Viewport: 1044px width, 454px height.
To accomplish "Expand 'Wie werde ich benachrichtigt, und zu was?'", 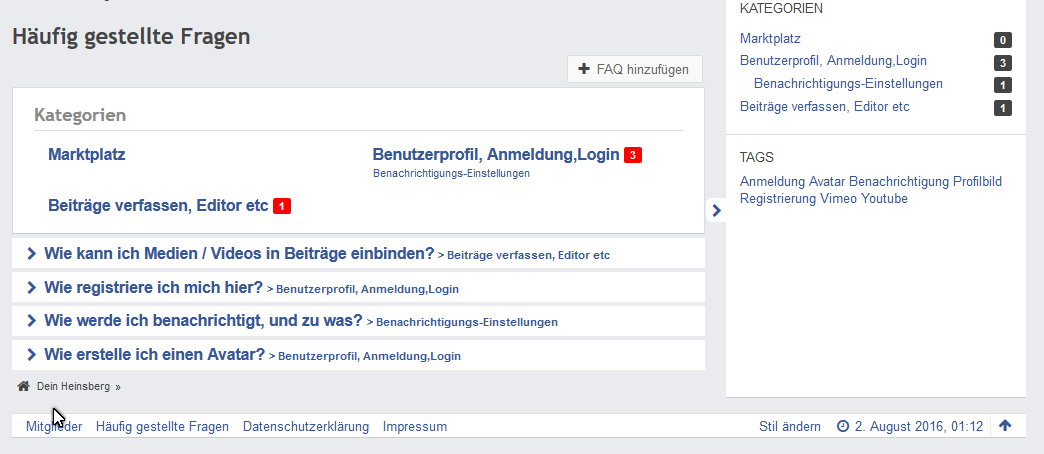I will click(202, 321).
